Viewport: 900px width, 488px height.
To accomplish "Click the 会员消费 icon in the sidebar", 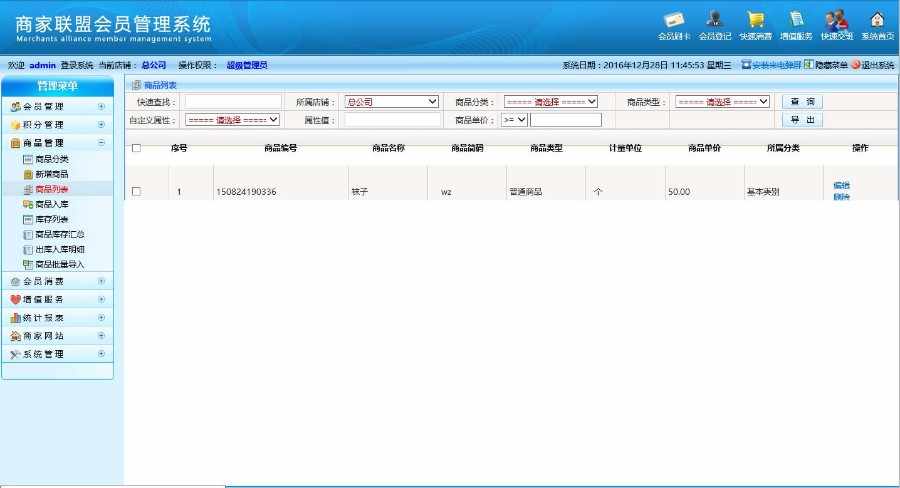I will (15, 281).
